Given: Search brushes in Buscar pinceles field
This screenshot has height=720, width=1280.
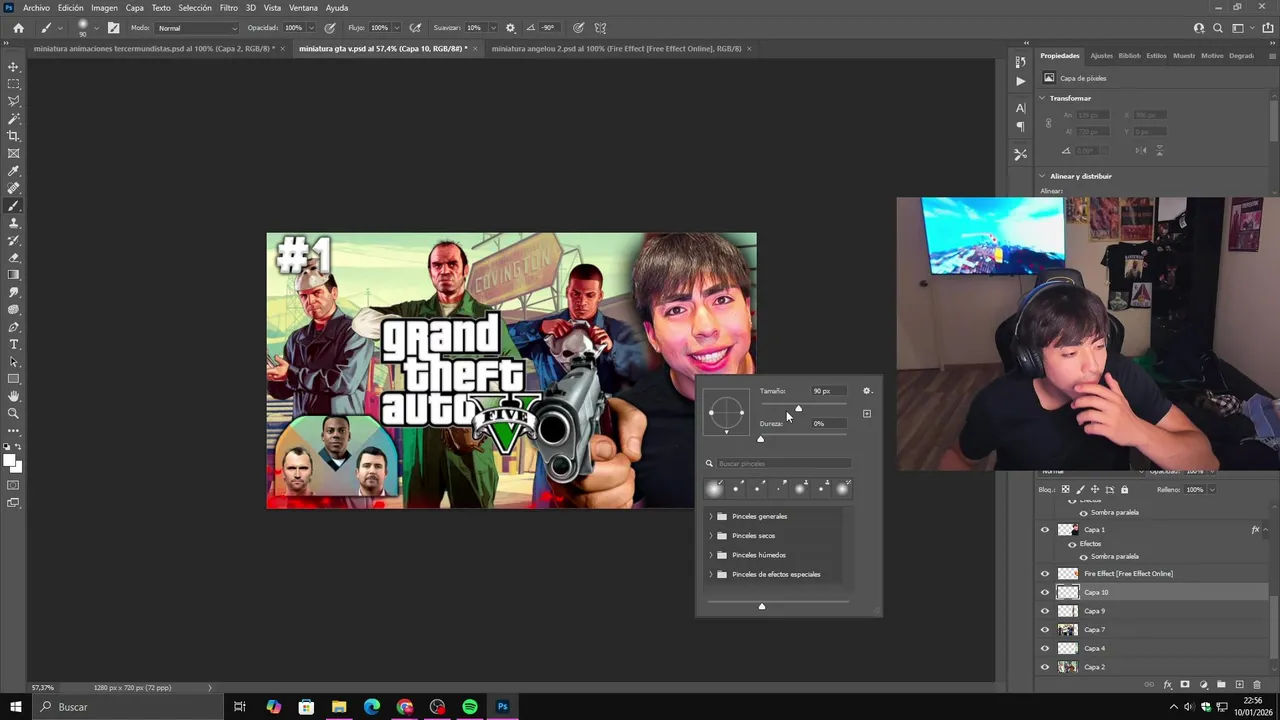Looking at the screenshot, I should [x=784, y=464].
